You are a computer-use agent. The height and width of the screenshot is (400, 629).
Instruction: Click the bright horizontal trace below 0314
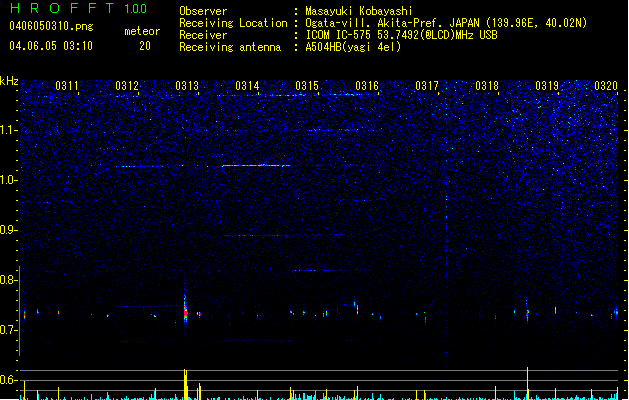click(x=256, y=165)
